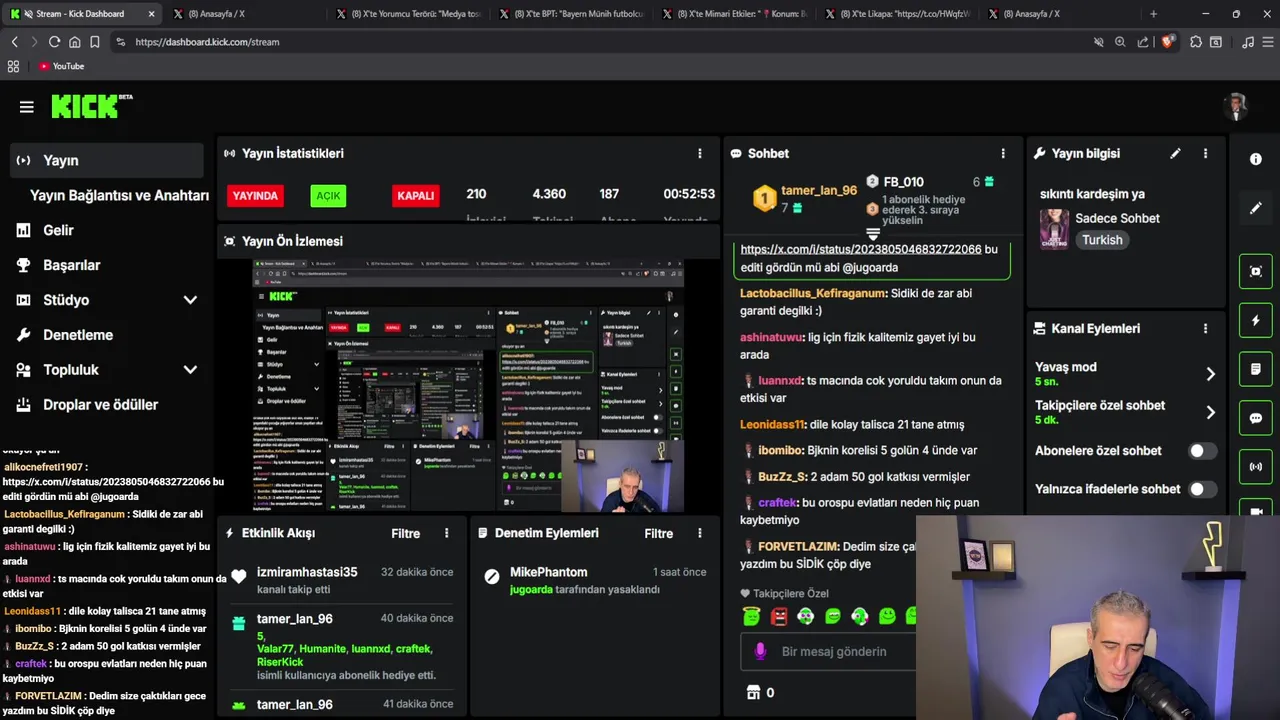This screenshot has width=1280, height=720.
Task: Open Yayın İstatistikleri three-dot options
Action: click(x=700, y=153)
